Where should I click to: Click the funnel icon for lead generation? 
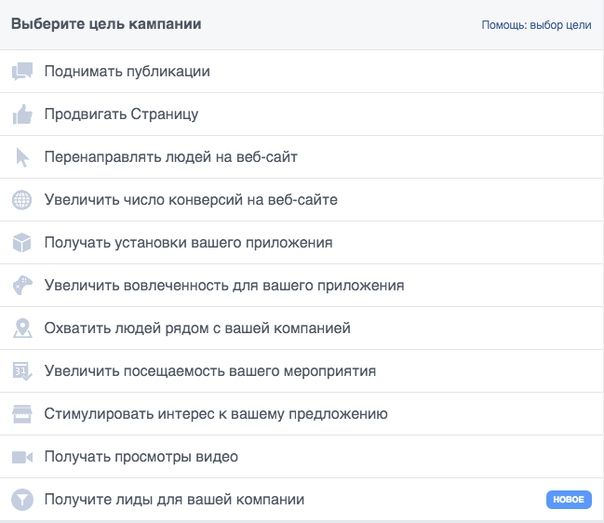click(22, 500)
